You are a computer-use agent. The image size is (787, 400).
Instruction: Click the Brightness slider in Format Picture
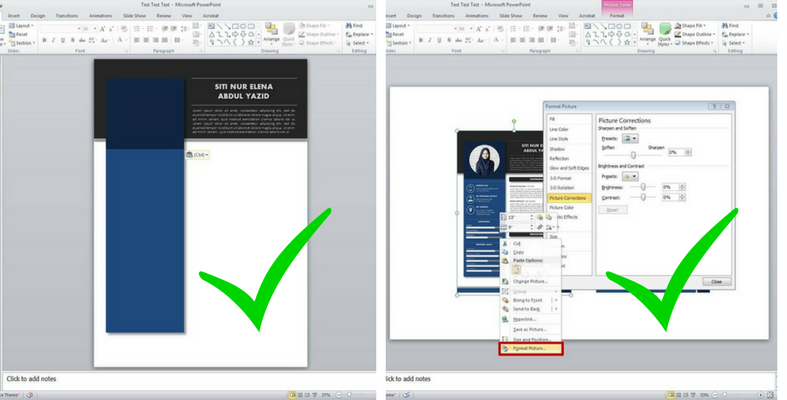tap(643, 187)
